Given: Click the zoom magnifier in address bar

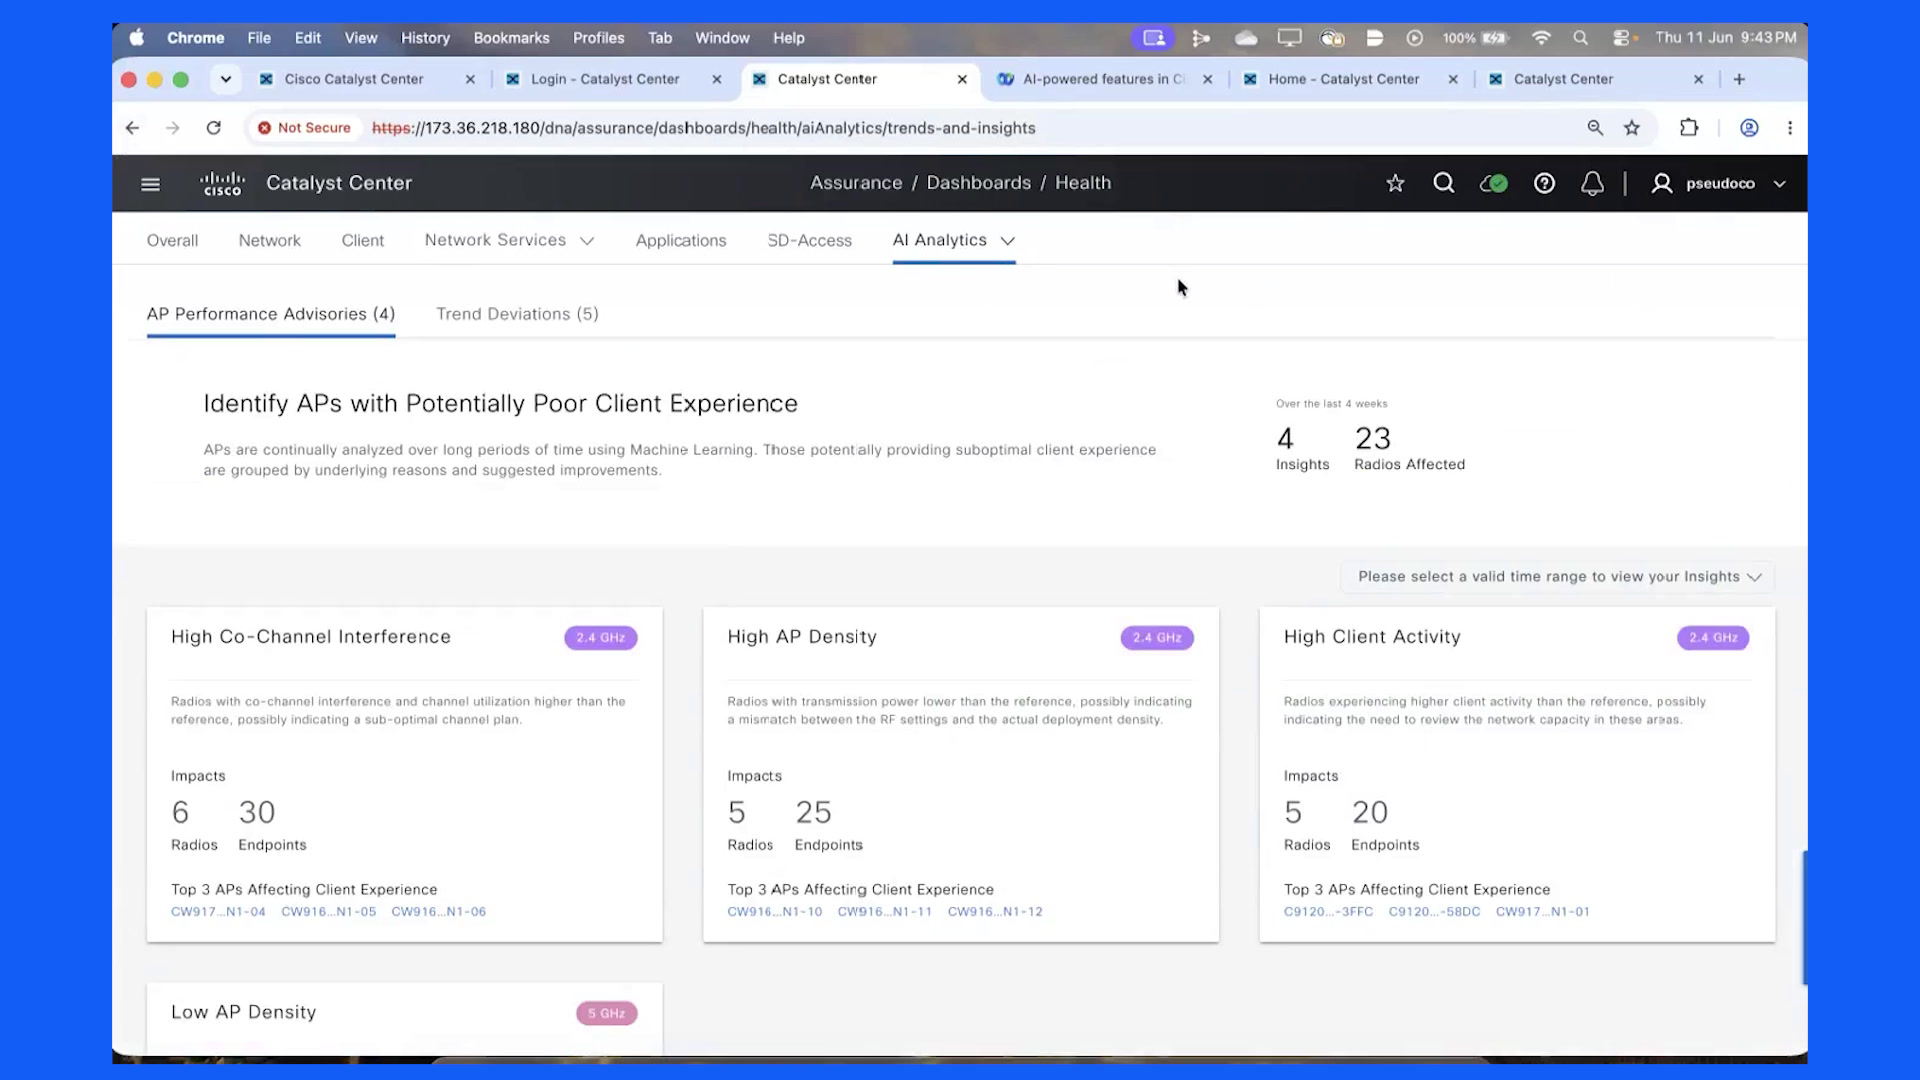Looking at the screenshot, I should [1595, 128].
